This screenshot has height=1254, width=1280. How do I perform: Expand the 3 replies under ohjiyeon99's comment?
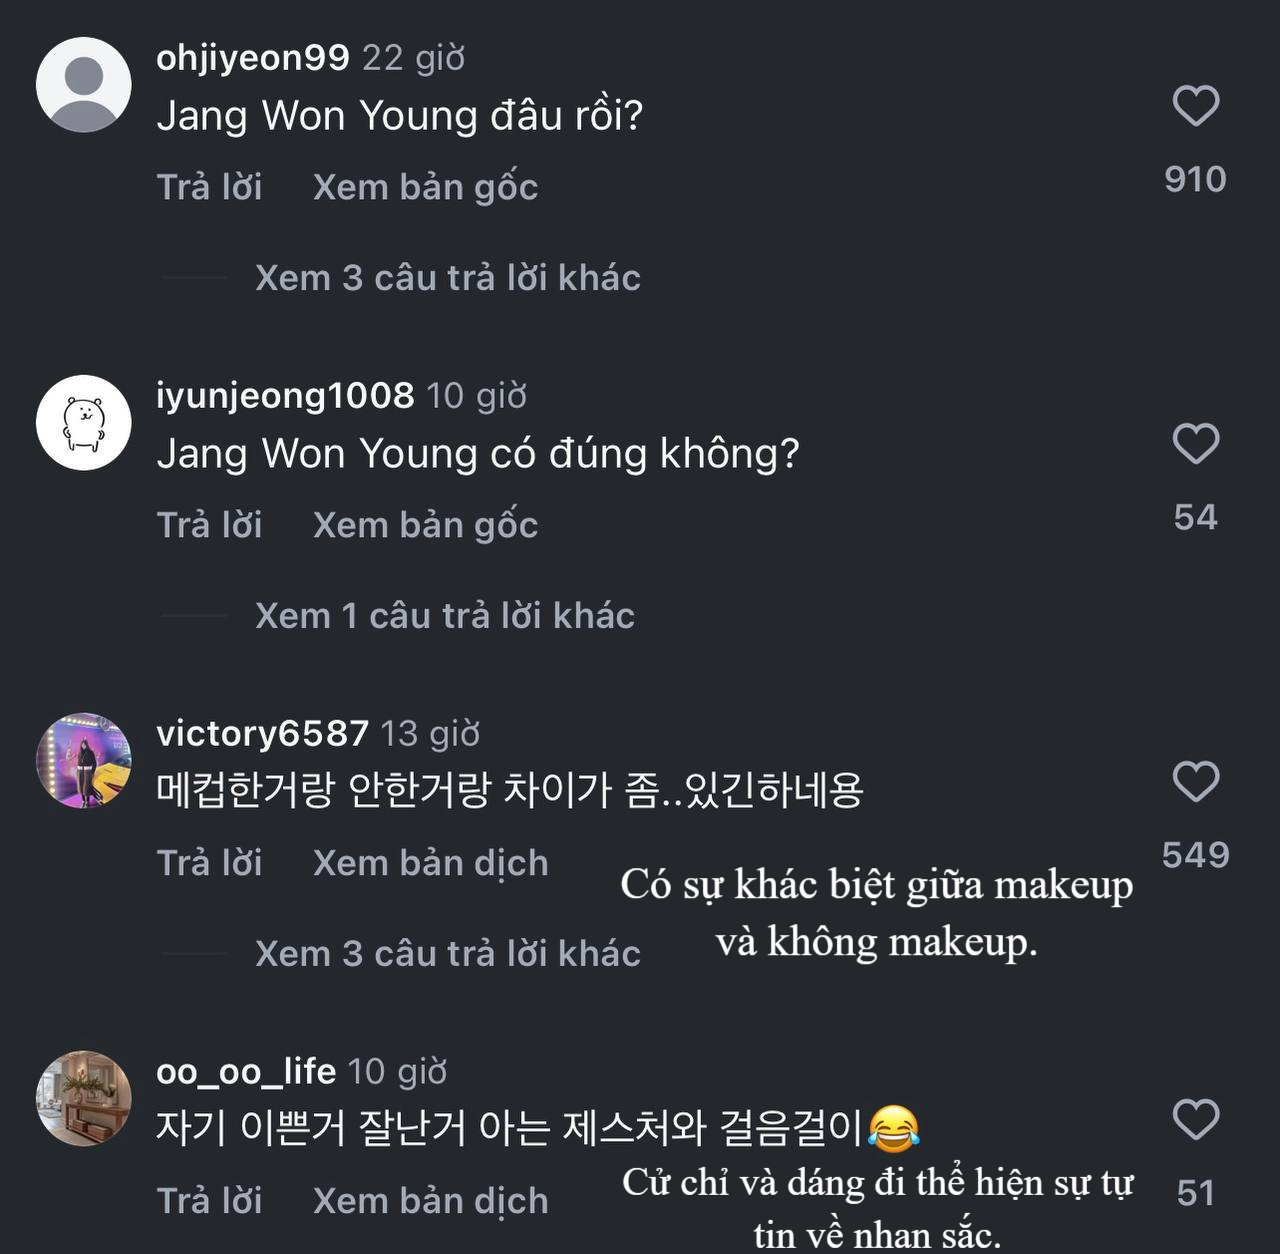pos(447,278)
